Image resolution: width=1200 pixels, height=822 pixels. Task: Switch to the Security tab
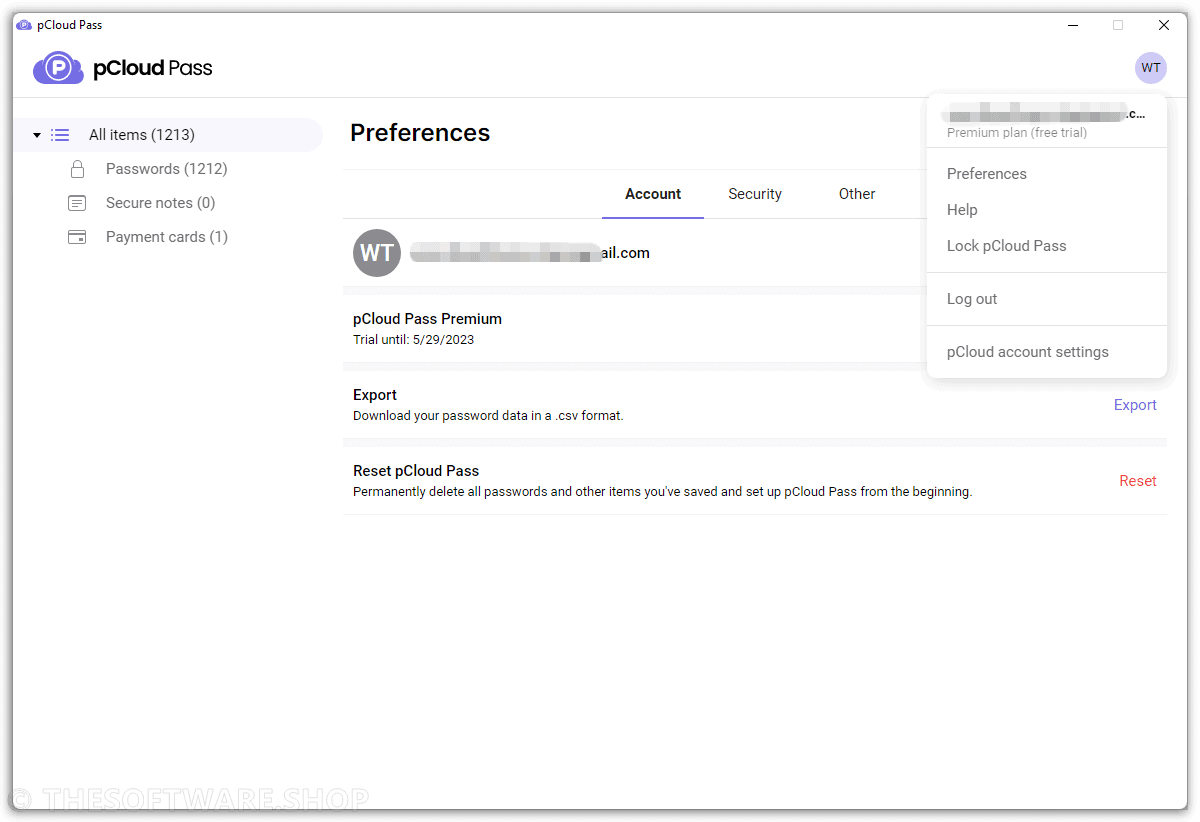coord(755,194)
